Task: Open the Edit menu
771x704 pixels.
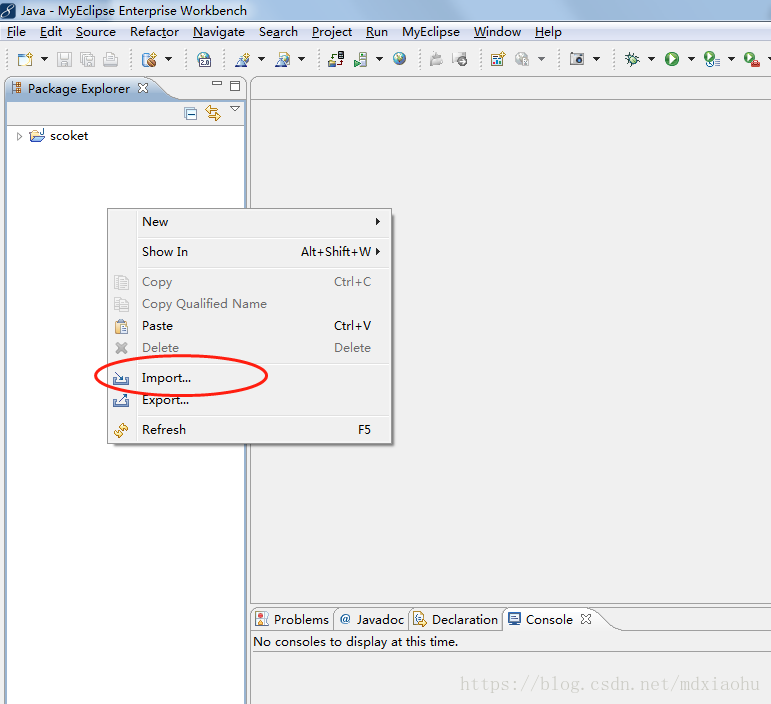Action: click(51, 32)
